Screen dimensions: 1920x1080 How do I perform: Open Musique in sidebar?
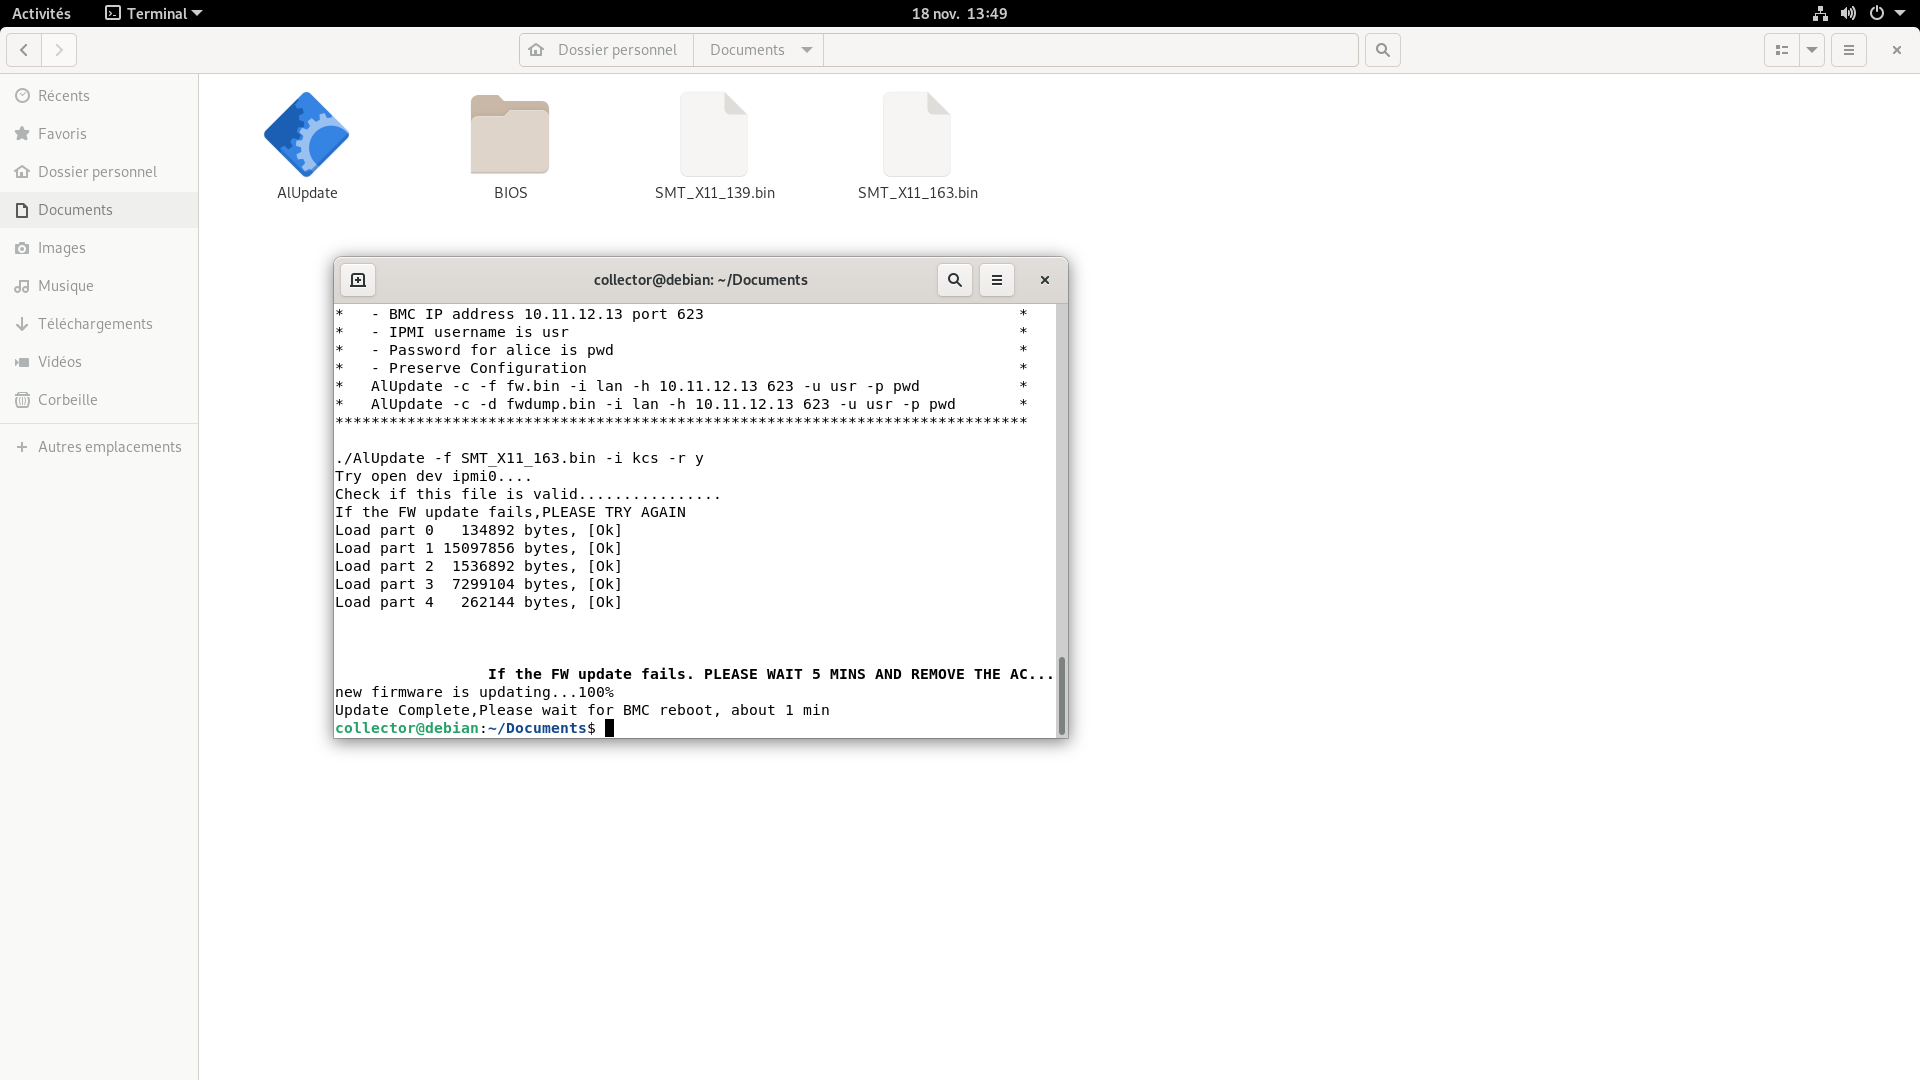click(99, 286)
